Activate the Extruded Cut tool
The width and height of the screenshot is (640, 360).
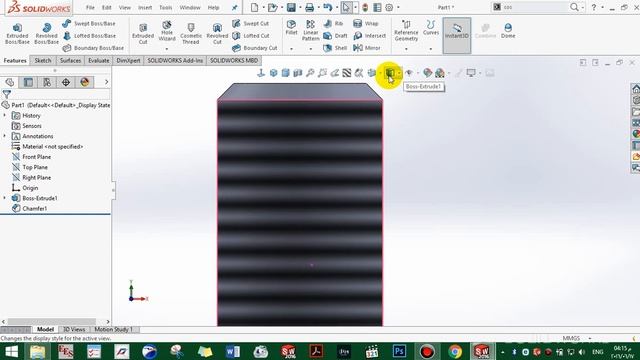click(x=143, y=33)
